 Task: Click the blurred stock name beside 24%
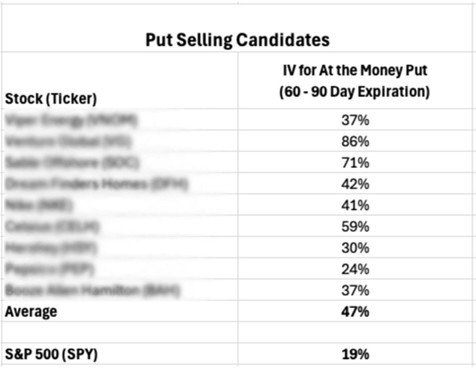50,269
